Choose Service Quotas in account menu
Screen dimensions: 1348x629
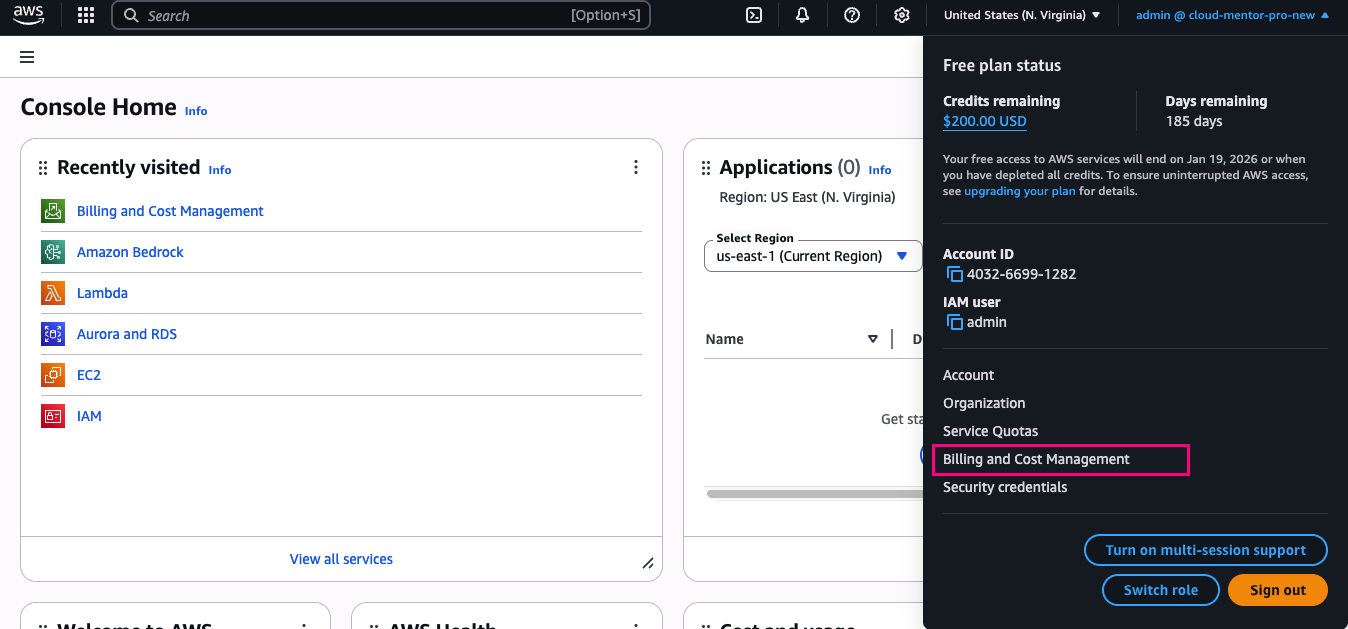coord(990,431)
